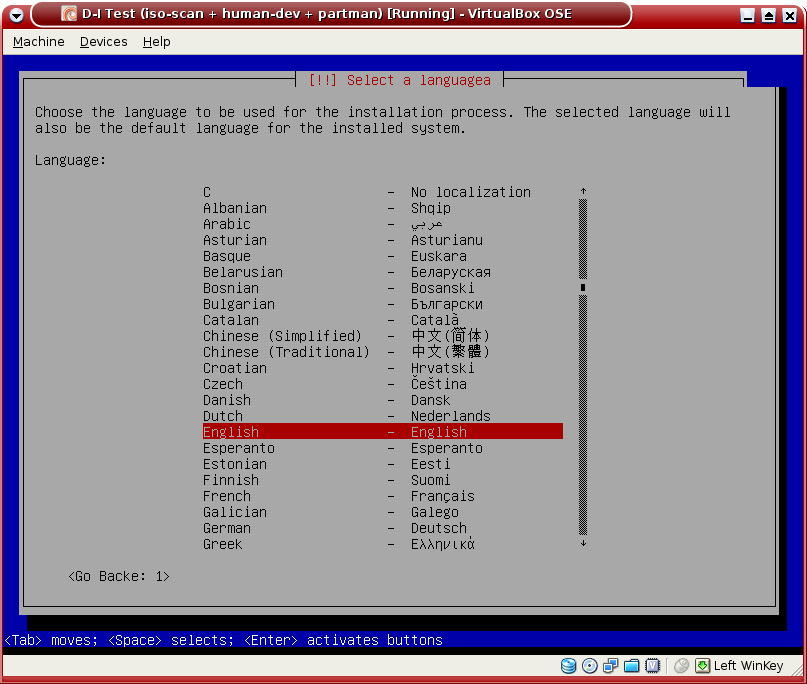Click the language list scroll-up arrow
Screen dimensions: 807x684
point(583,191)
